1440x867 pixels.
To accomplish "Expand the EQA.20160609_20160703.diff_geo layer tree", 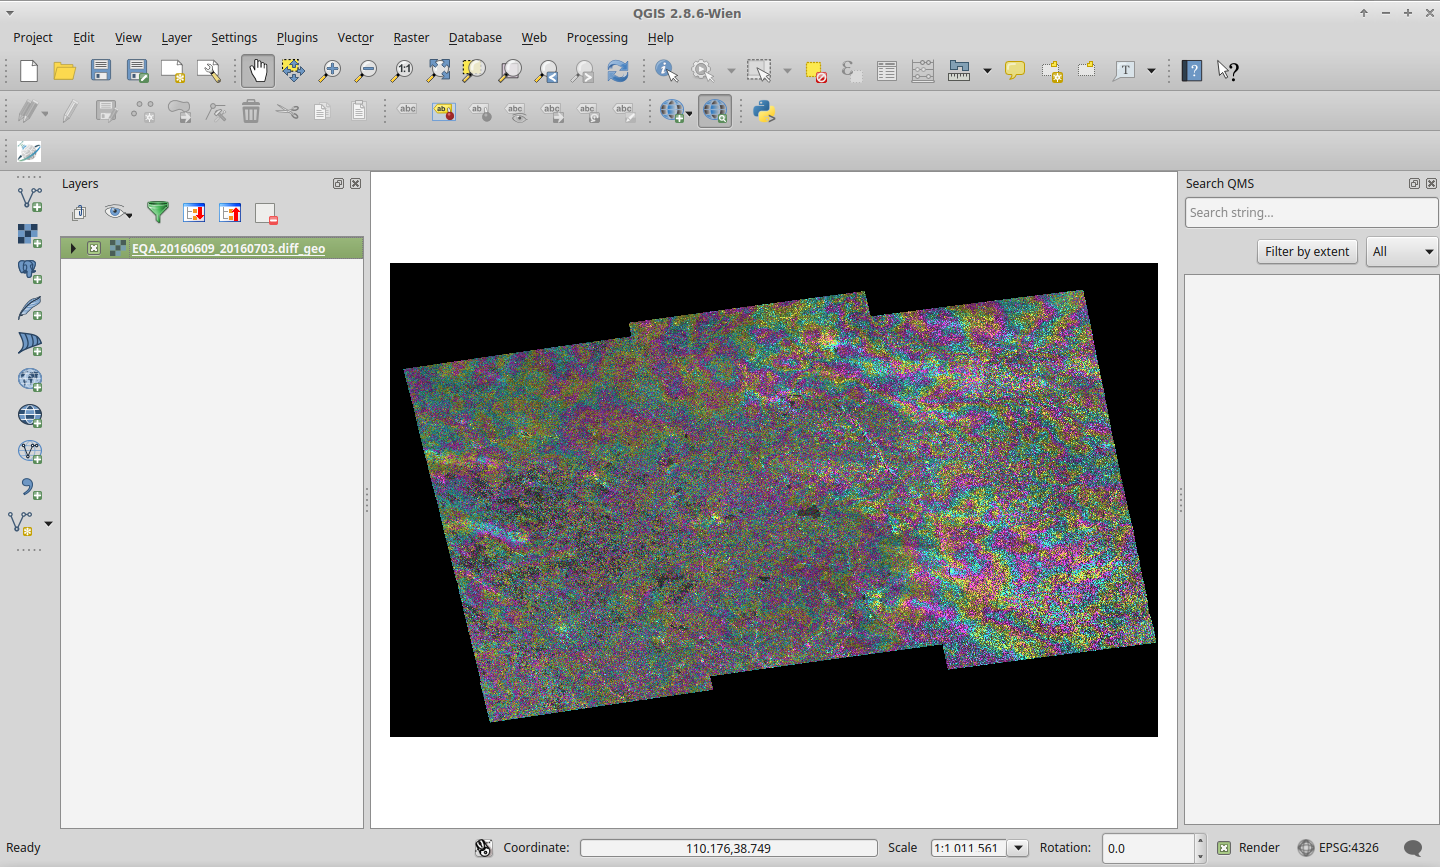I will click(73, 248).
